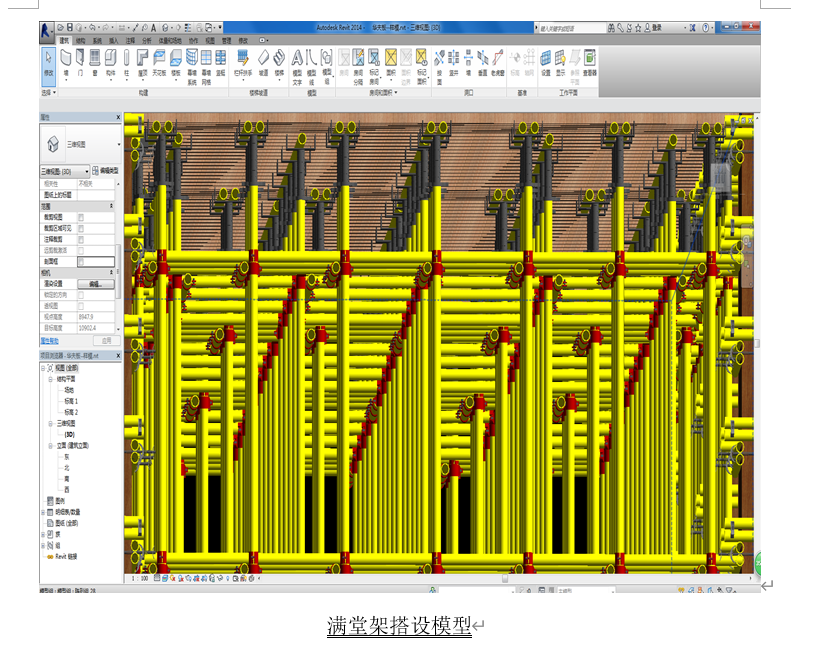Open the 三维视图 (3D) instance dropdown

[65, 171]
